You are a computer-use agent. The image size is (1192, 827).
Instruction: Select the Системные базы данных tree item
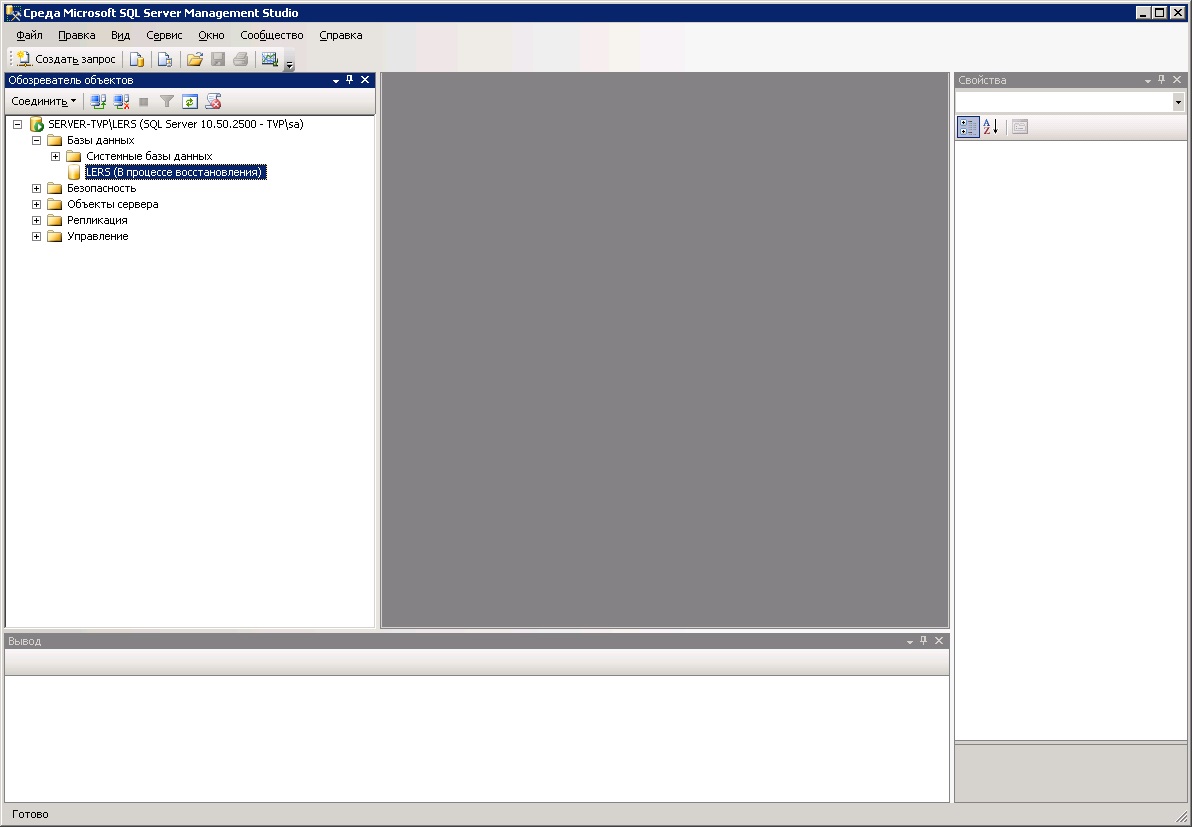(149, 156)
